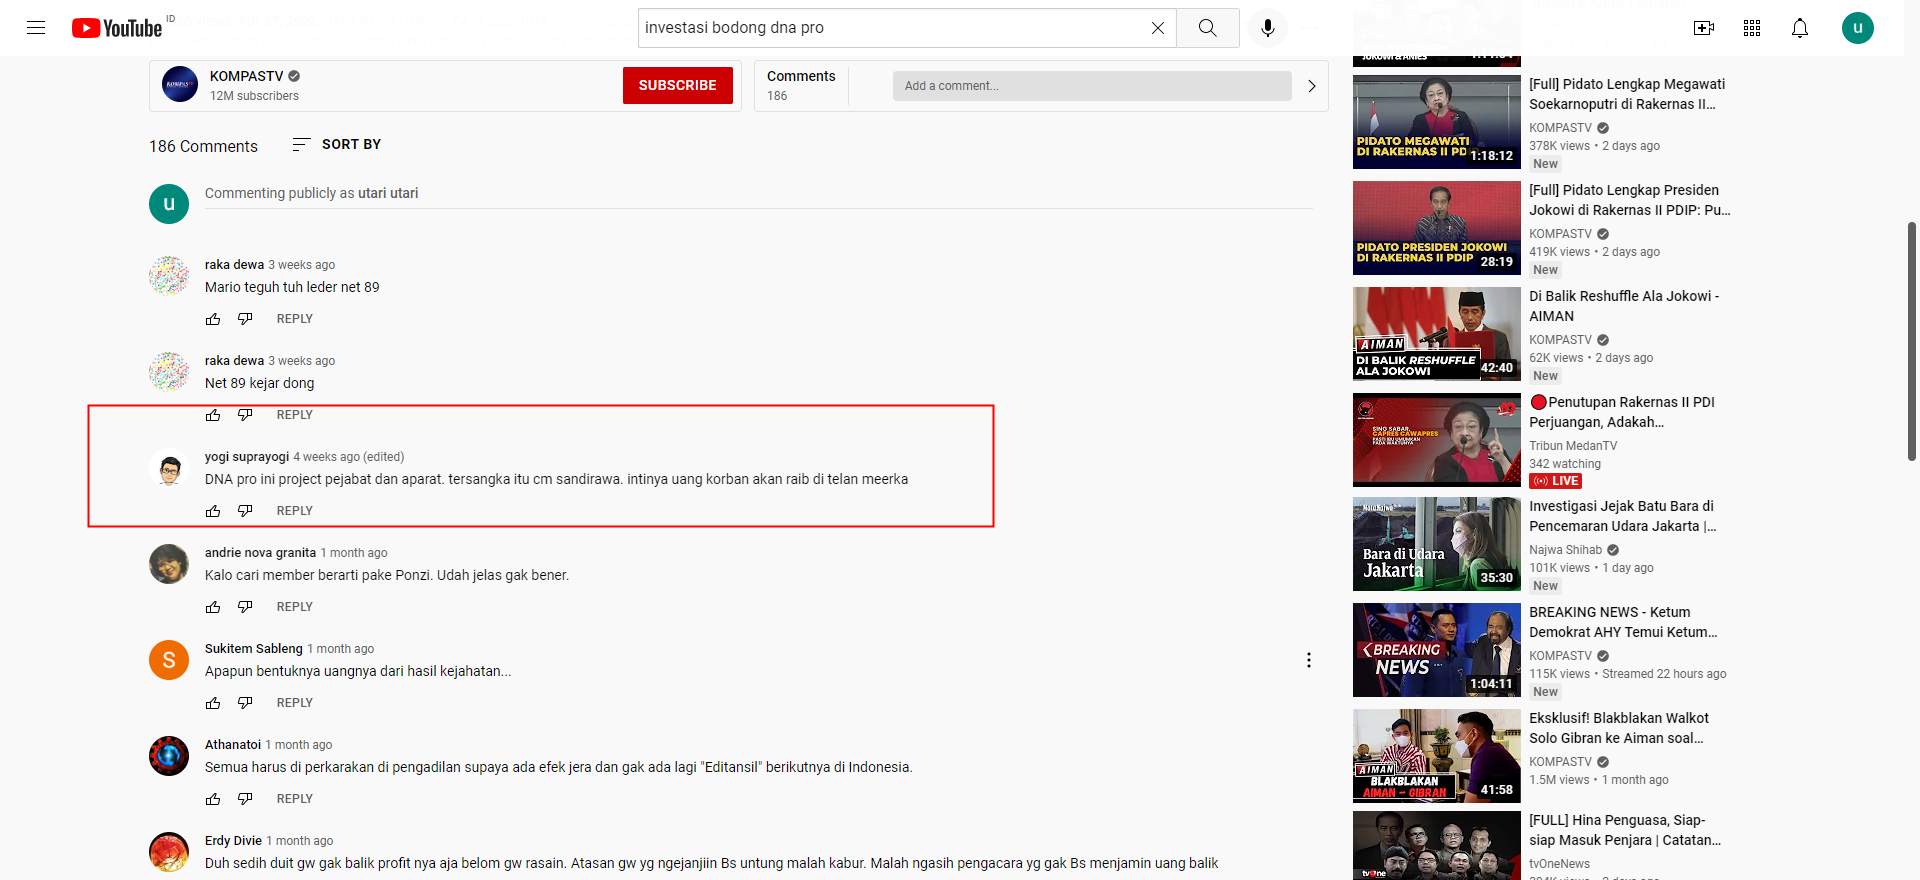Play Di Balik Reshuffle Ala Jokowi thumbnail
The height and width of the screenshot is (880, 1920).
1437,334
